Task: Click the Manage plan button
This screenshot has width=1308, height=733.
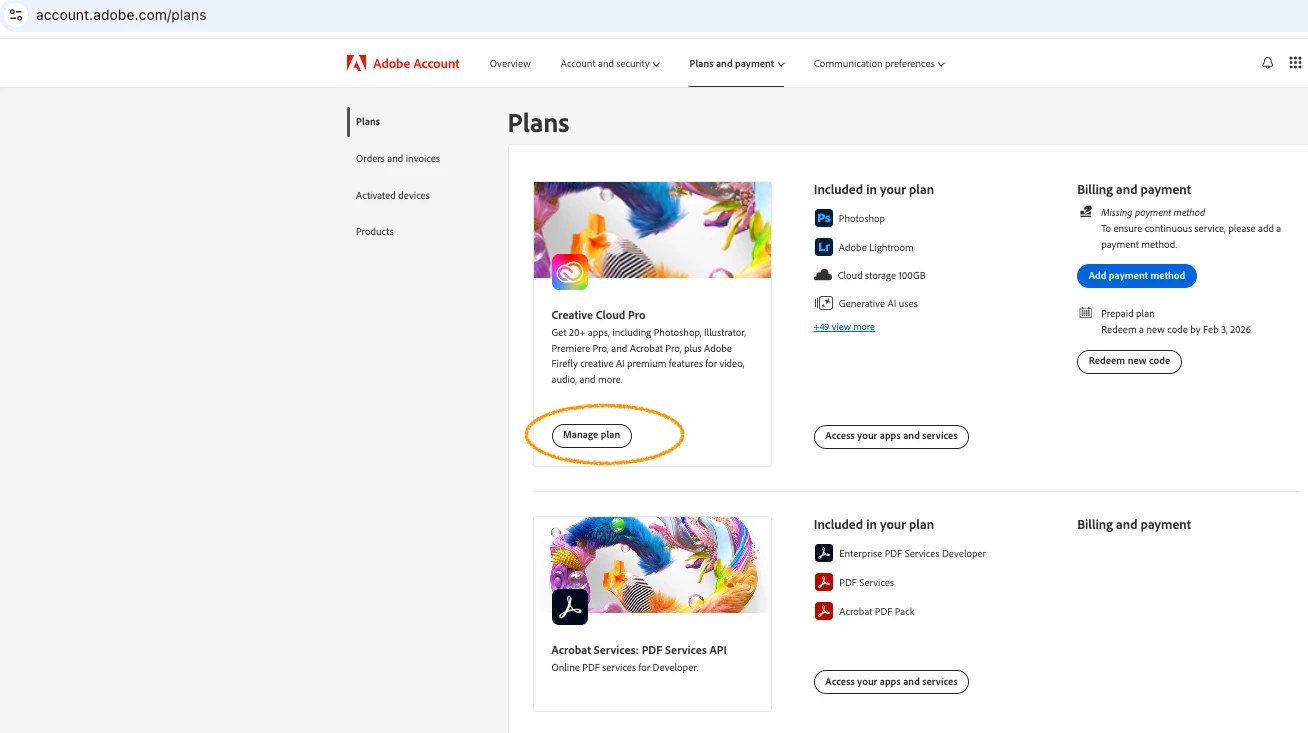Action: [x=592, y=435]
